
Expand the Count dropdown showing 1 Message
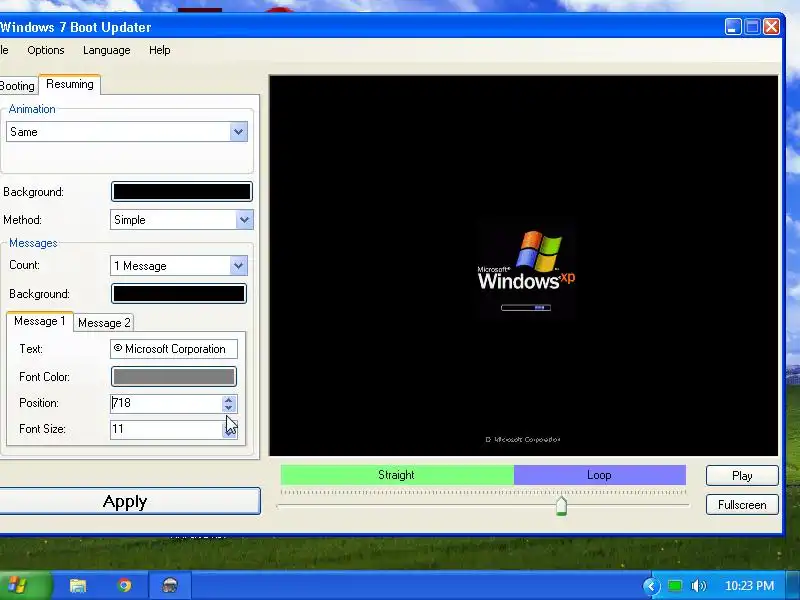point(179,266)
